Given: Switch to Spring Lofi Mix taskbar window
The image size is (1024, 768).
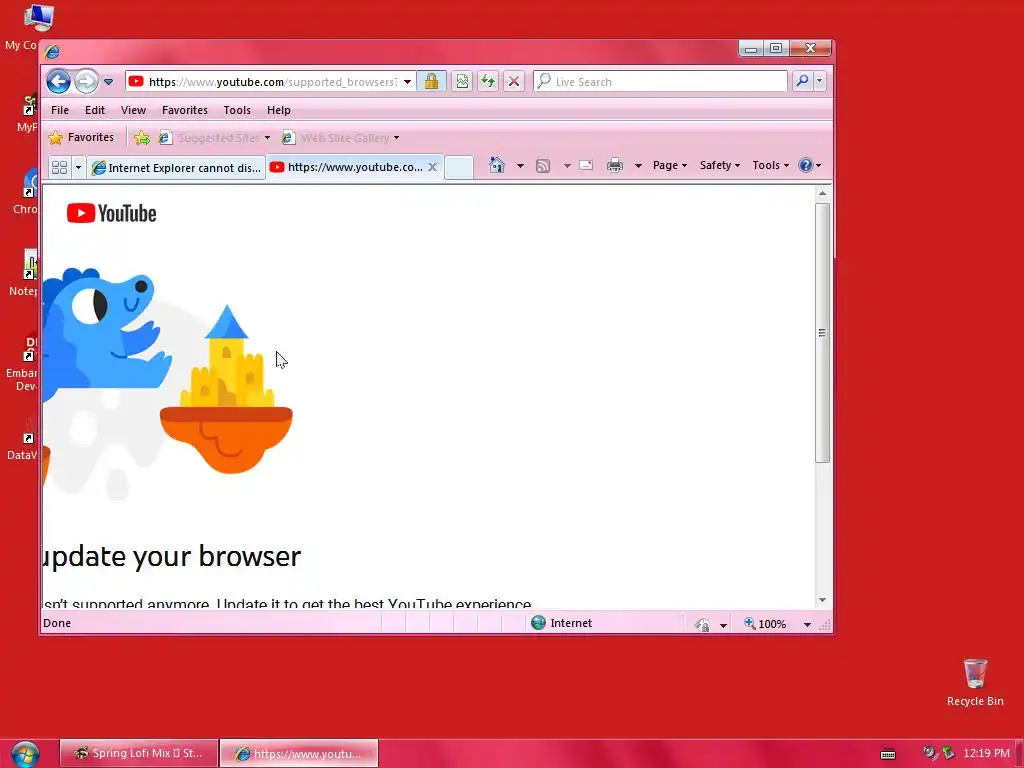Looking at the screenshot, I should (x=139, y=753).
